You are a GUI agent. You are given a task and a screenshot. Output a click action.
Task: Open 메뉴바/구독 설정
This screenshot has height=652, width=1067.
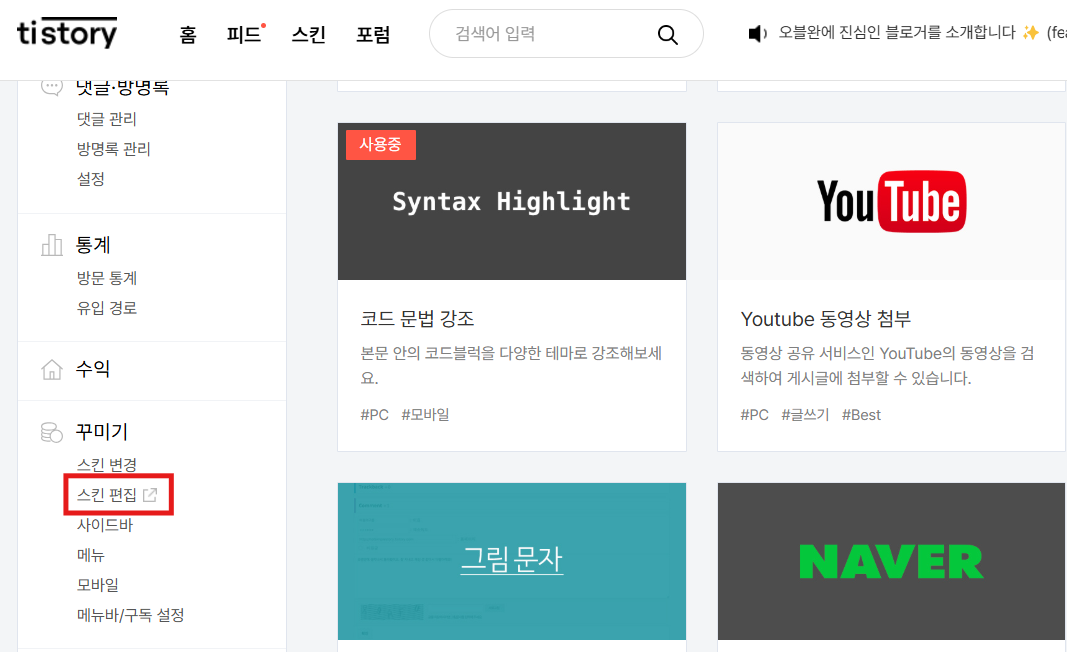(131, 615)
